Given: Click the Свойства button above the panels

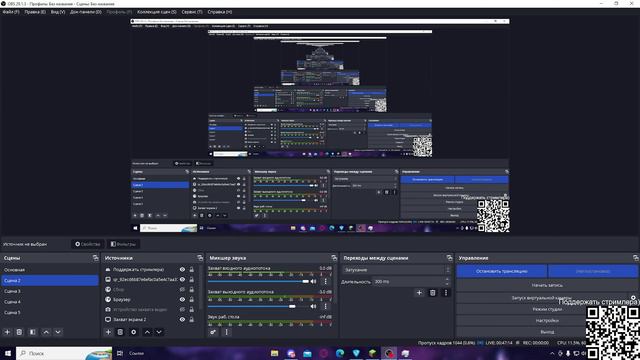Looking at the screenshot, I should 88,244.
